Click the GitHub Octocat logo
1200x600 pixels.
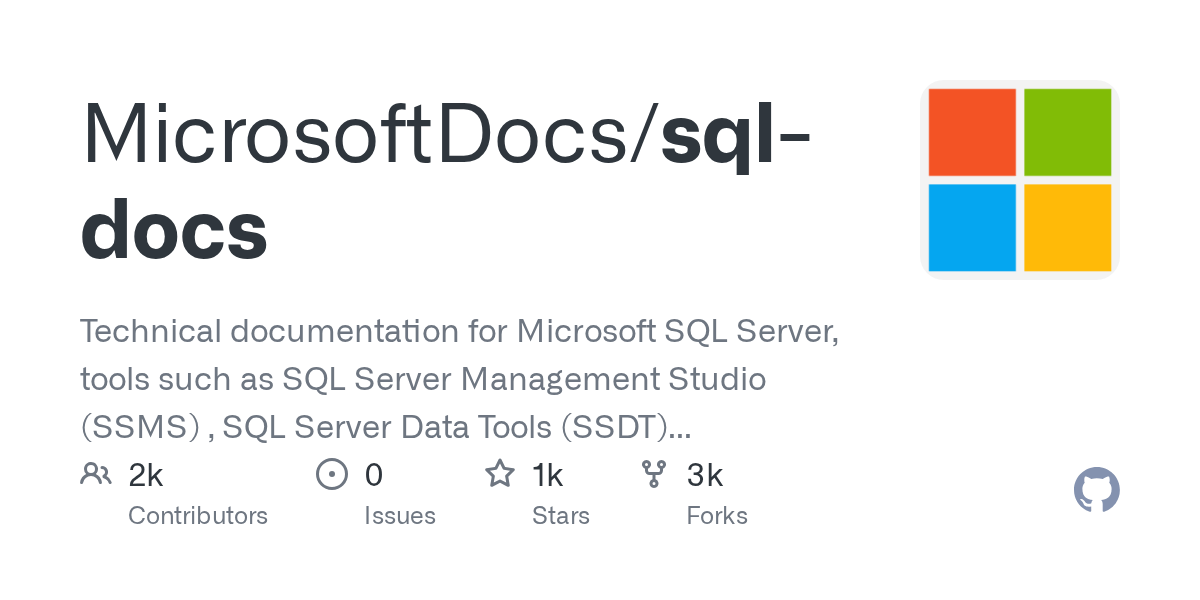click(1096, 490)
